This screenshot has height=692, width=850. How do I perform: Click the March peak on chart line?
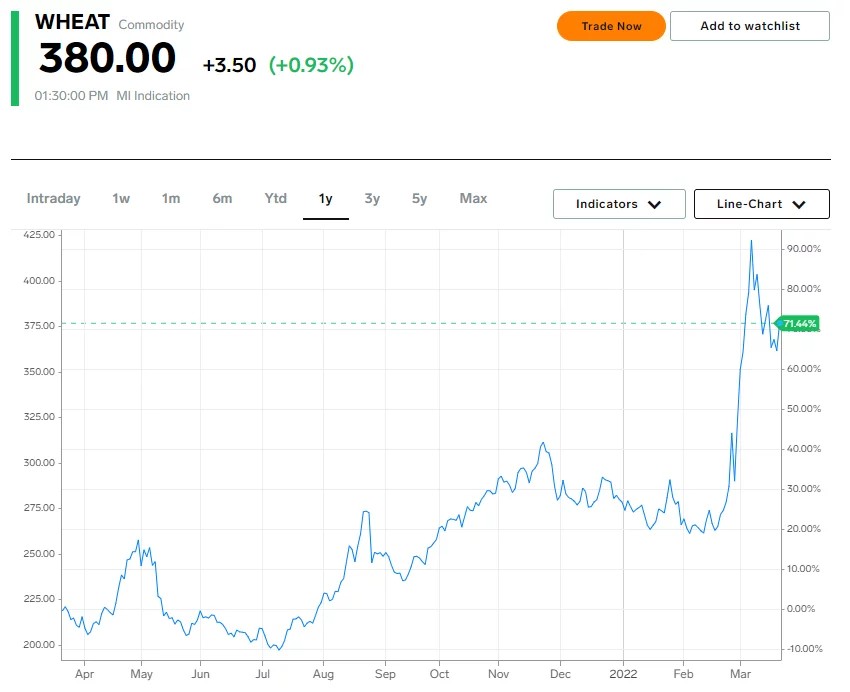tap(751, 241)
